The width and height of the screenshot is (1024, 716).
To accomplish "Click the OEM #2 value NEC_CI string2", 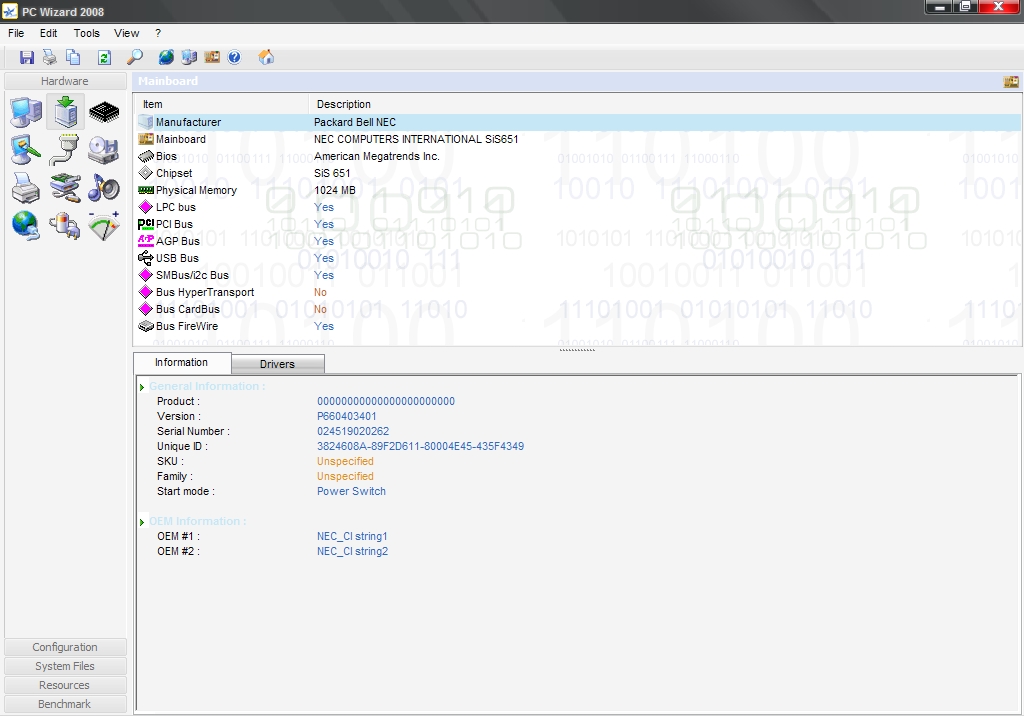I will [x=353, y=551].
